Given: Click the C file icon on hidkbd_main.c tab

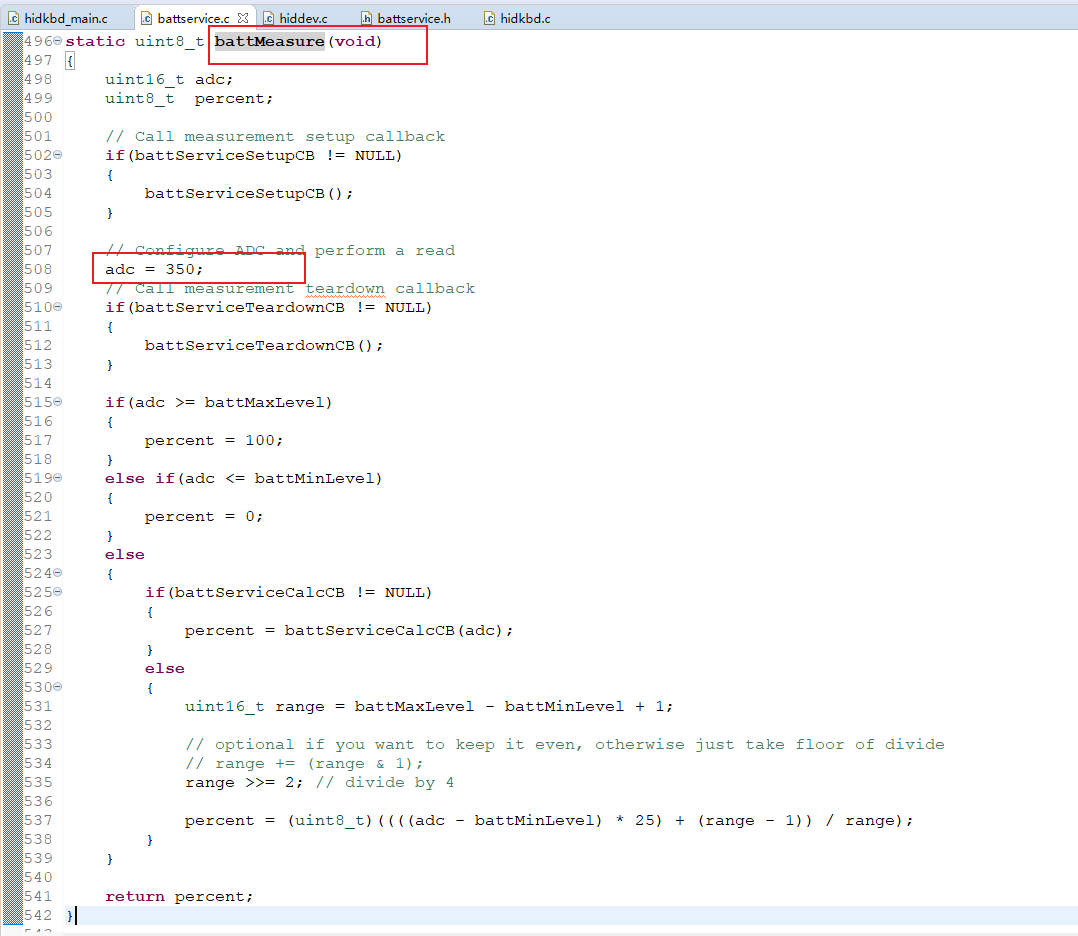Looking at the screenshot, I should (x=14, y=18).
